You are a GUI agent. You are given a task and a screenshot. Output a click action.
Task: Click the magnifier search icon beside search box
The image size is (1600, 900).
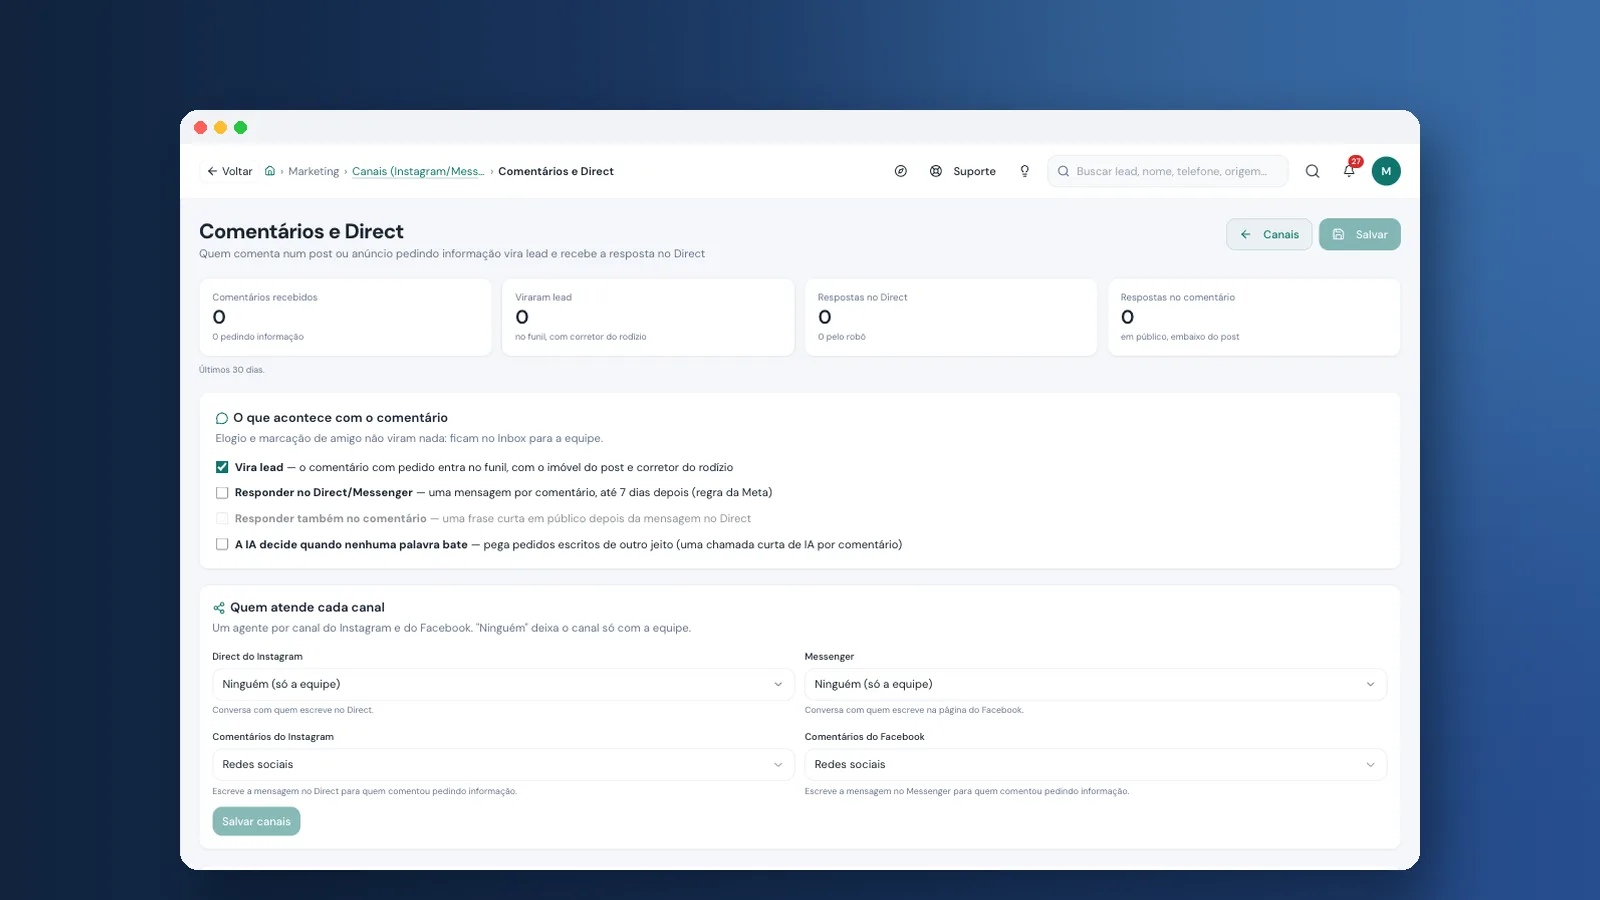coord(1312,171)
